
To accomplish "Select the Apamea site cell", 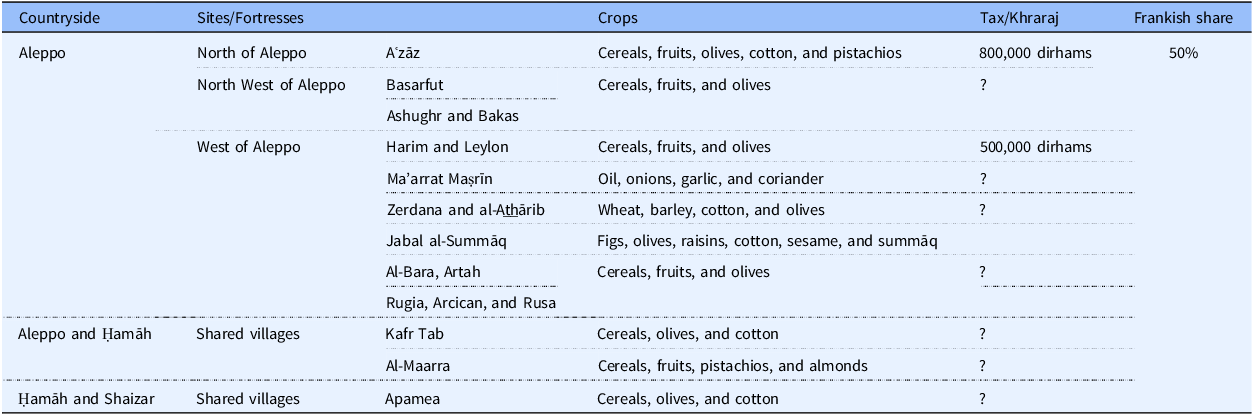I will point(414,399).
